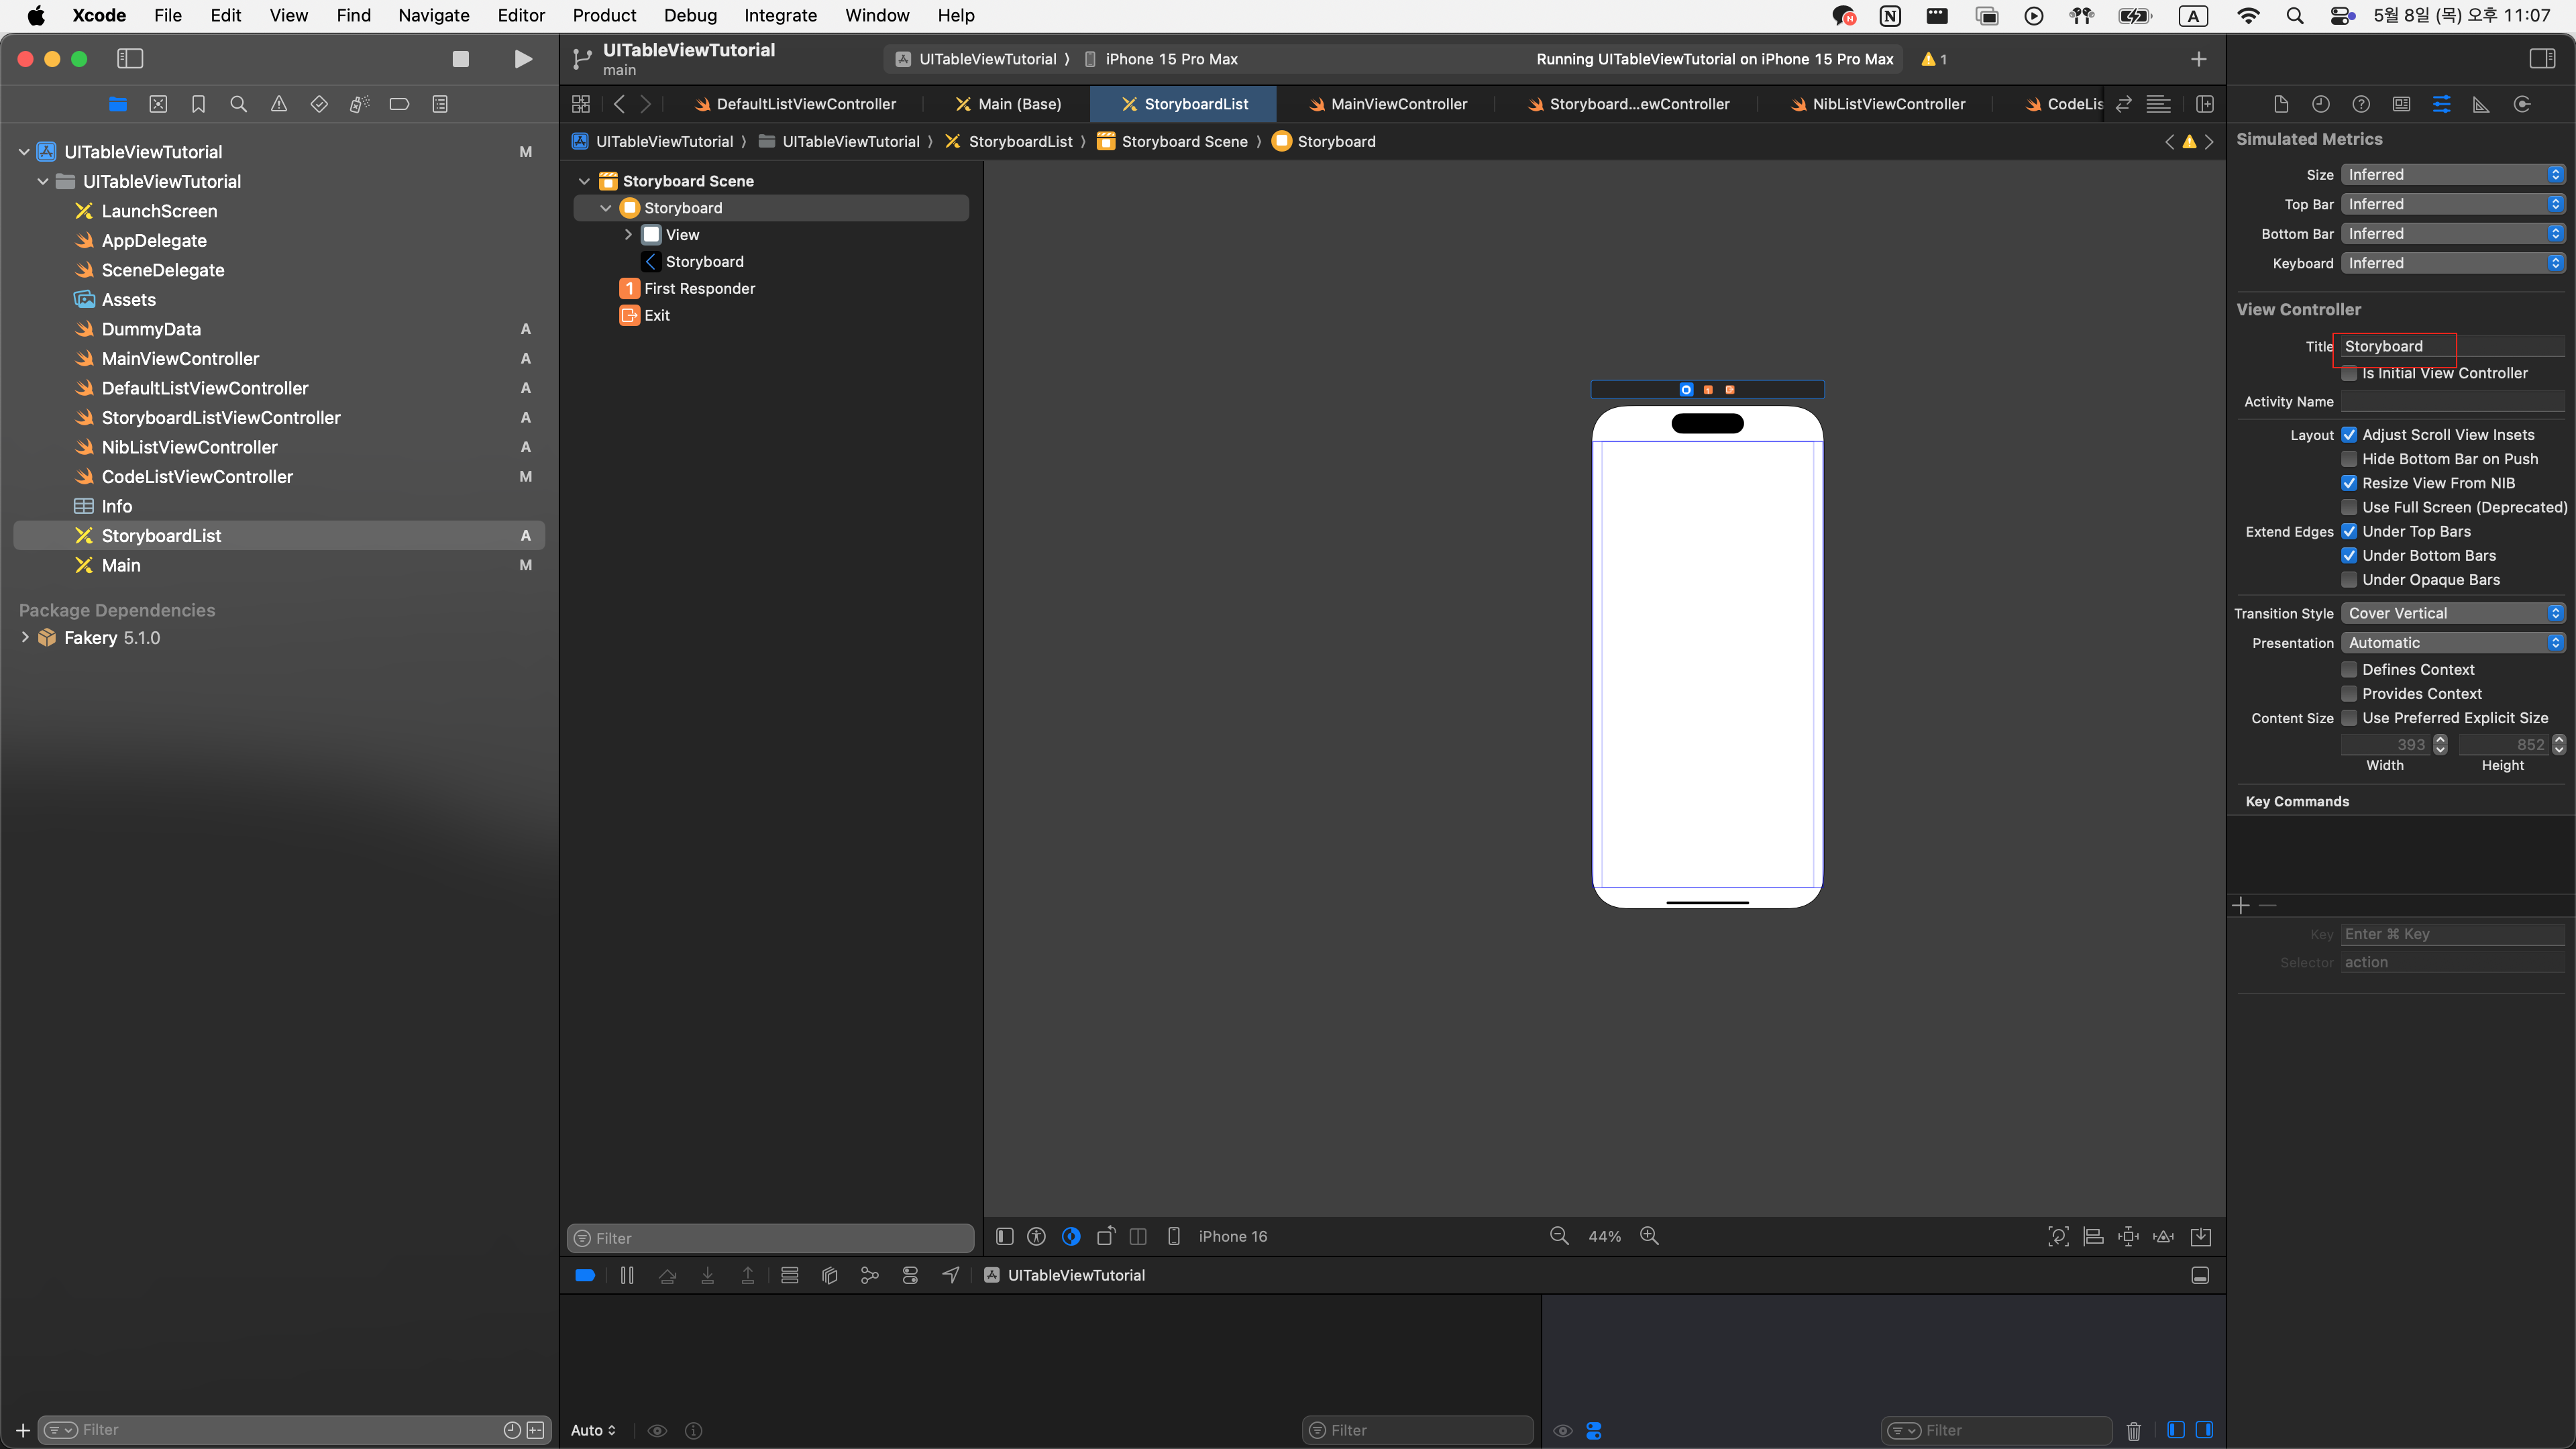This screenshot has width=2576, height=1449.
Task: Toggle the navigator sidebar
Action: click(x=130, y=59)
